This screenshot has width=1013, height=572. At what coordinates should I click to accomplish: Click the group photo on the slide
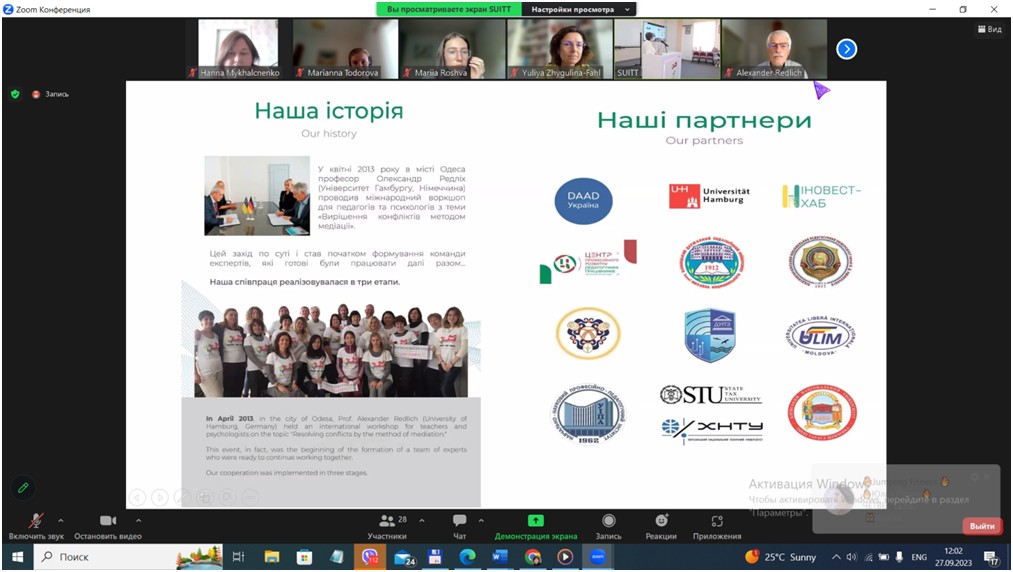pyautogui.click(x=331, y=350)
